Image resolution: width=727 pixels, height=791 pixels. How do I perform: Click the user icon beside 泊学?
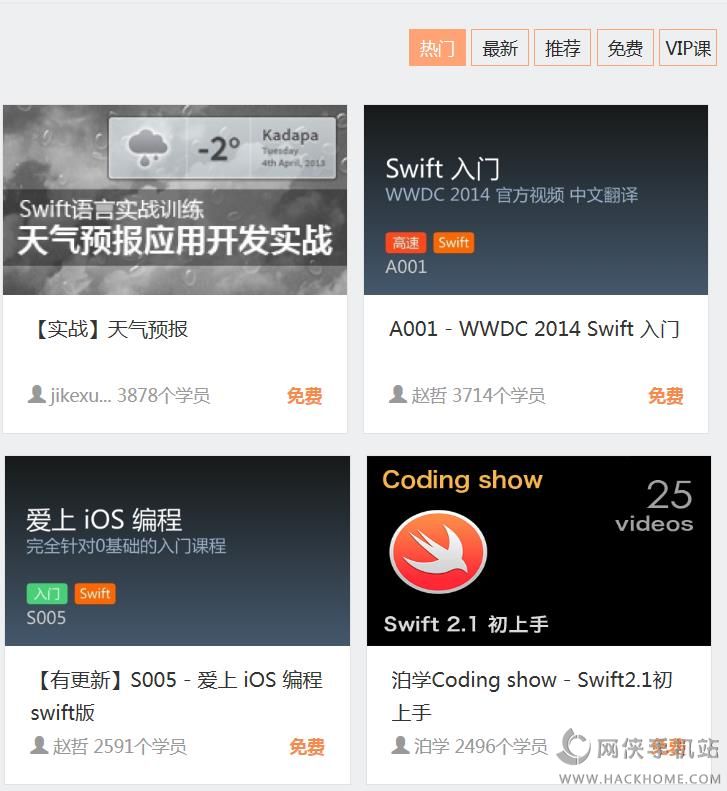point(400,745)
